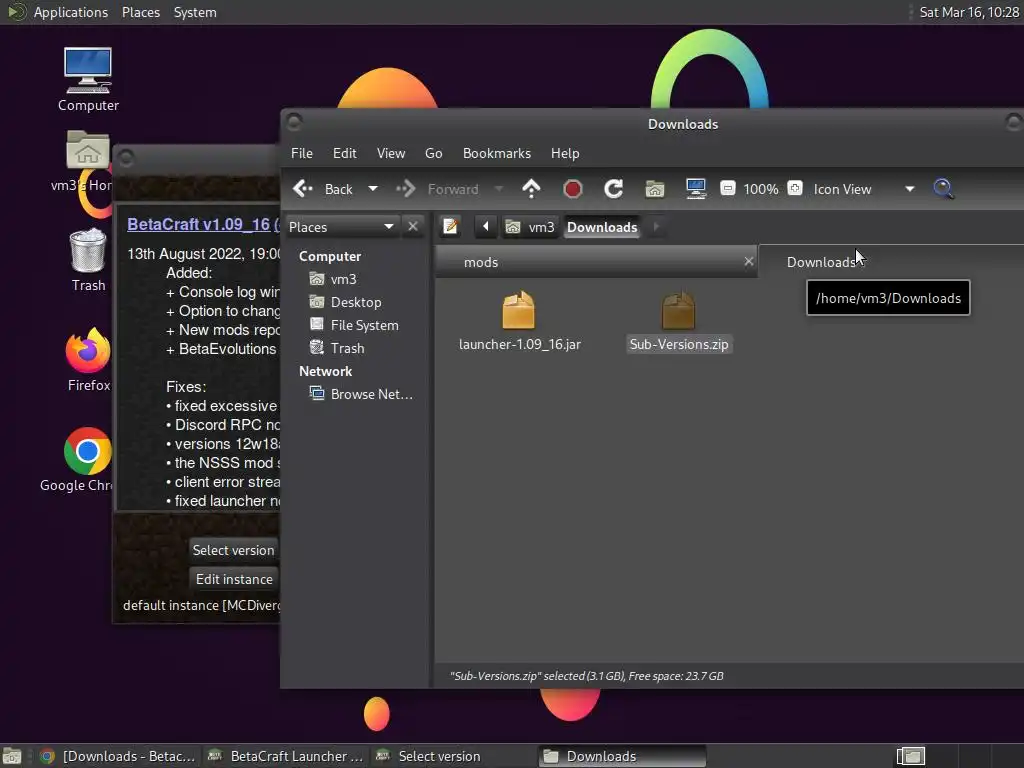Click the Computer toolbar icon

[x=696, y=189]
